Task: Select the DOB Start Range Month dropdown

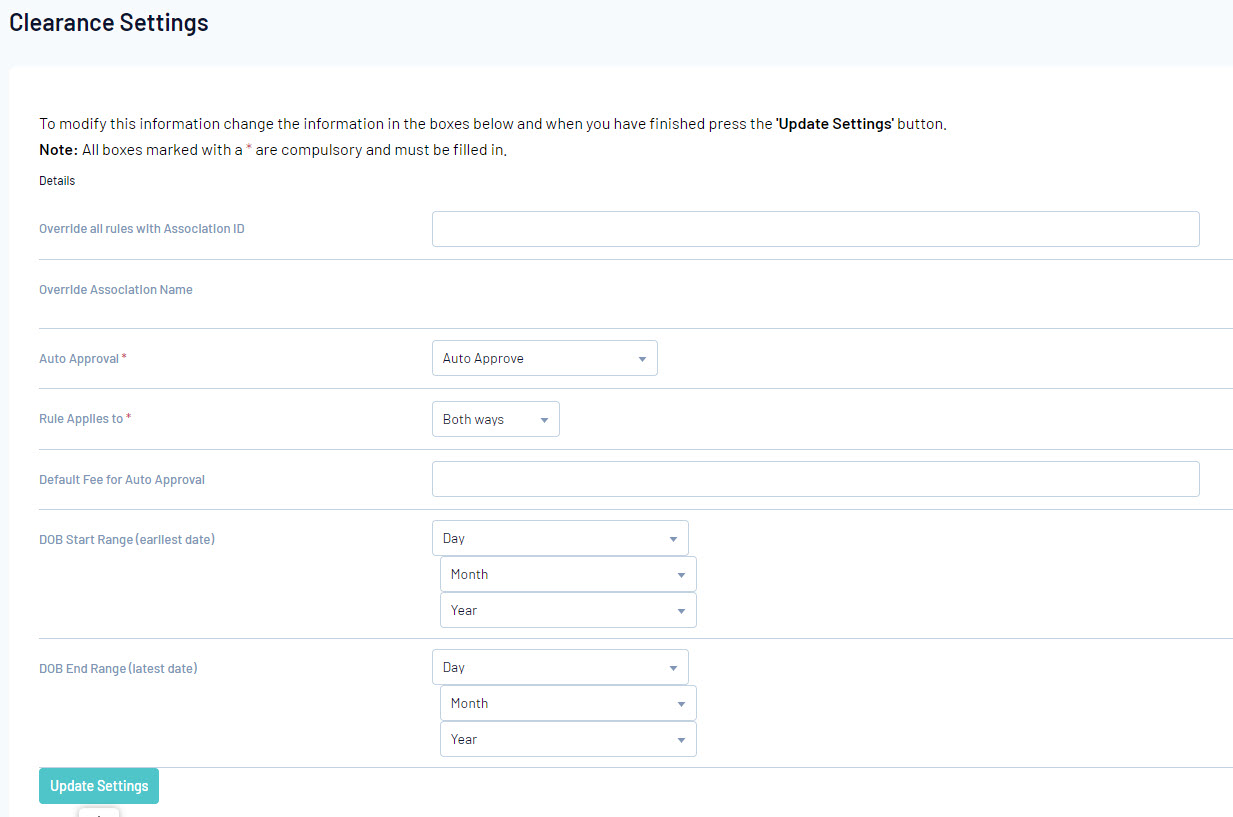Action: 568,574
